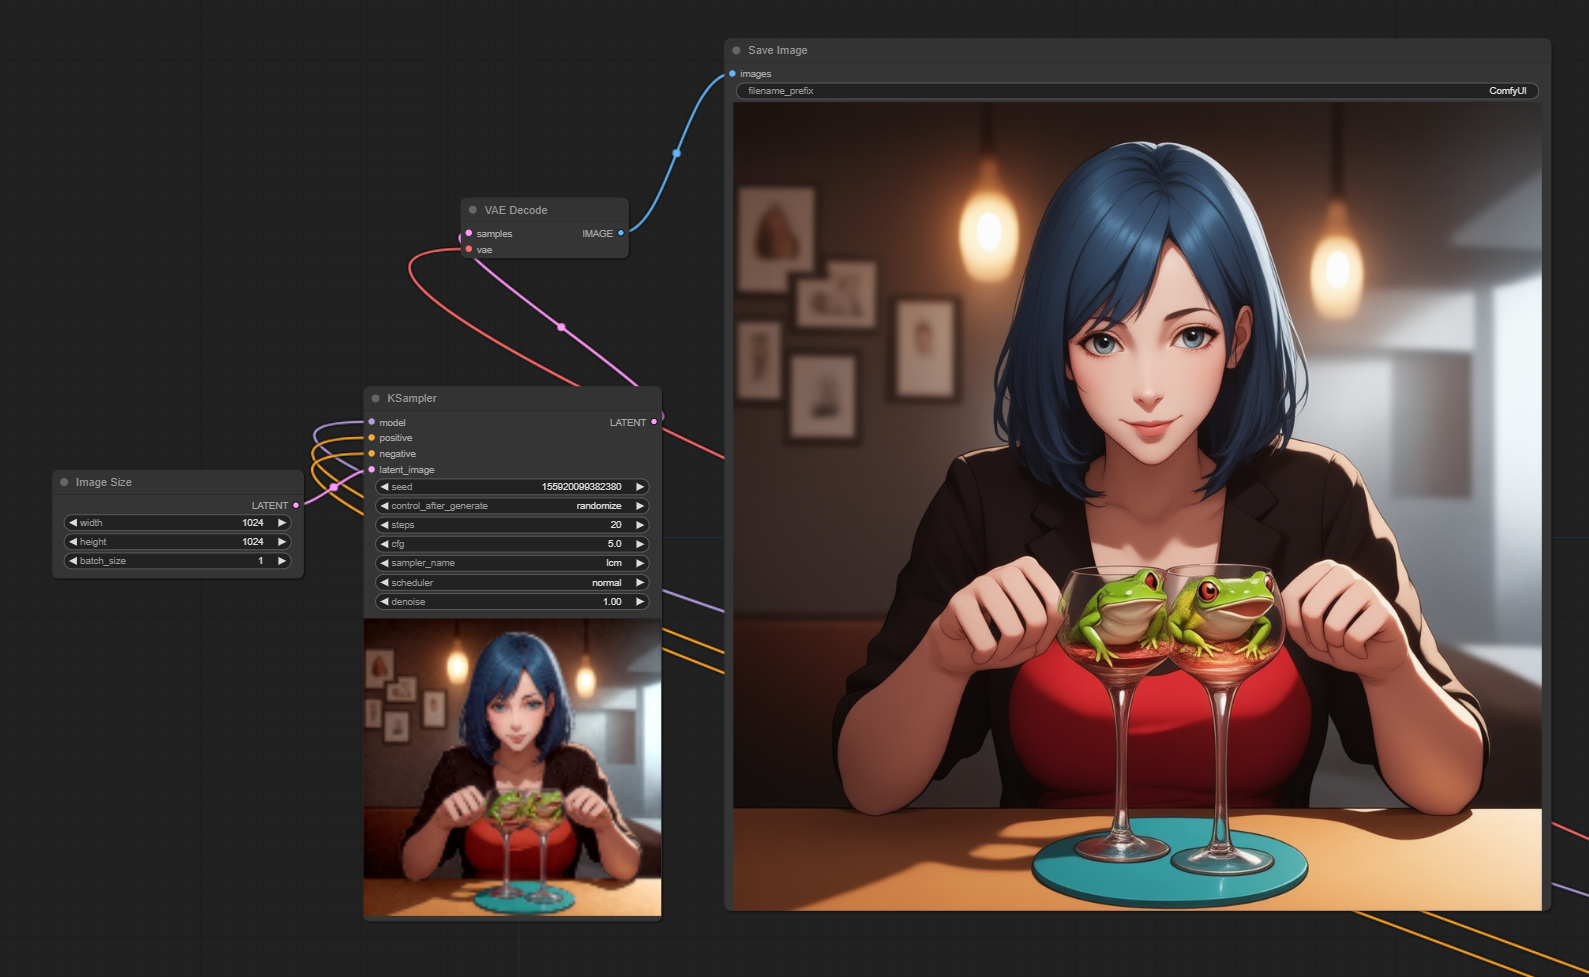Increase steps with the right arrow
The image size is (1589, 977).
point(640,525)
